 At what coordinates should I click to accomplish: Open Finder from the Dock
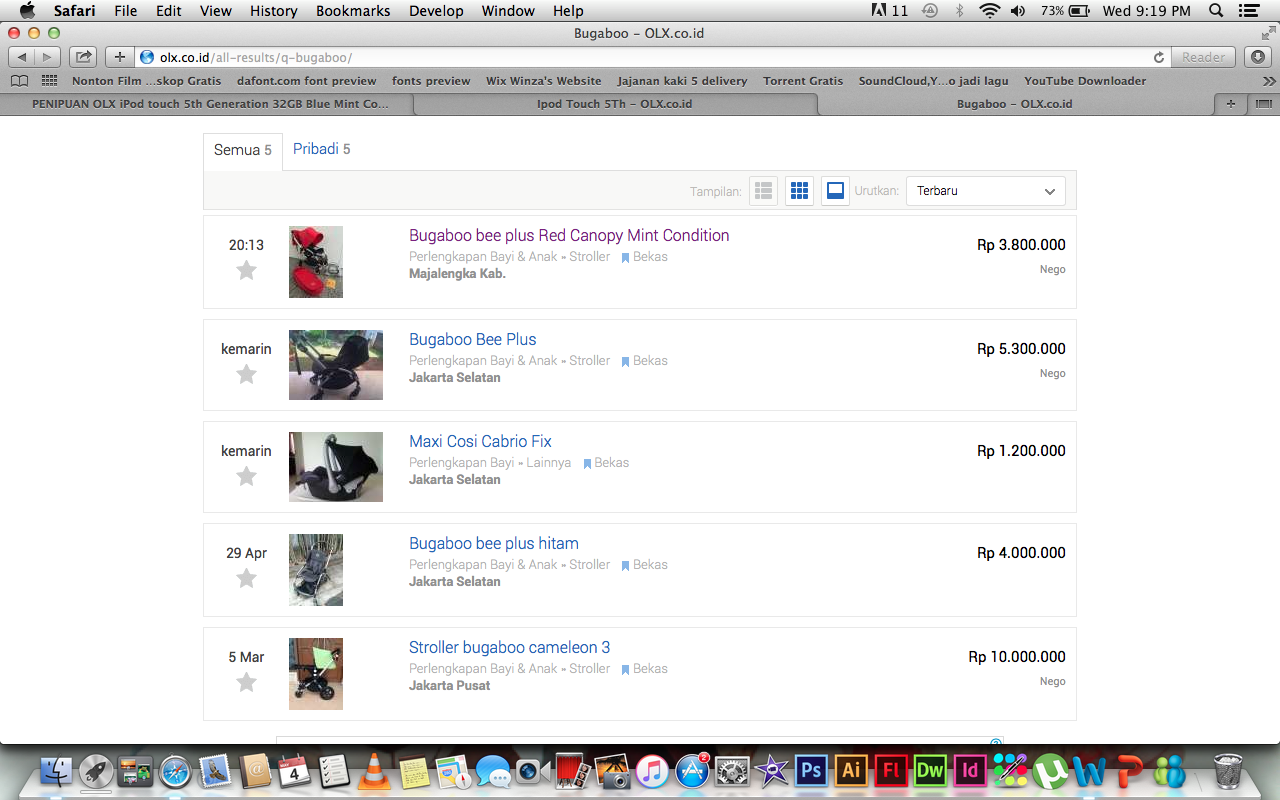[x=57, y=771]
